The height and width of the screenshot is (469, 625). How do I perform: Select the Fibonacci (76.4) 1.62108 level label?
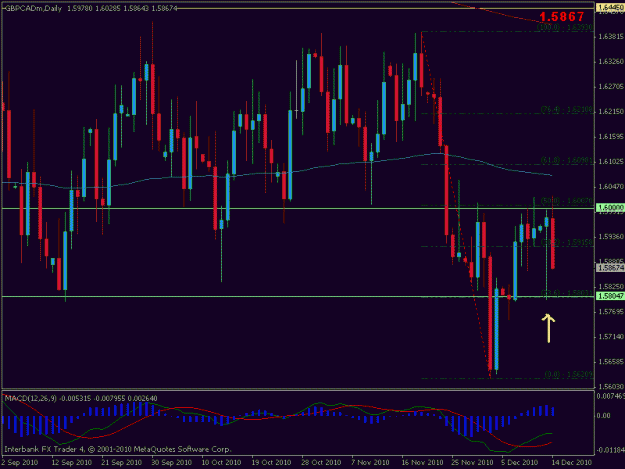tap(567, 109)
